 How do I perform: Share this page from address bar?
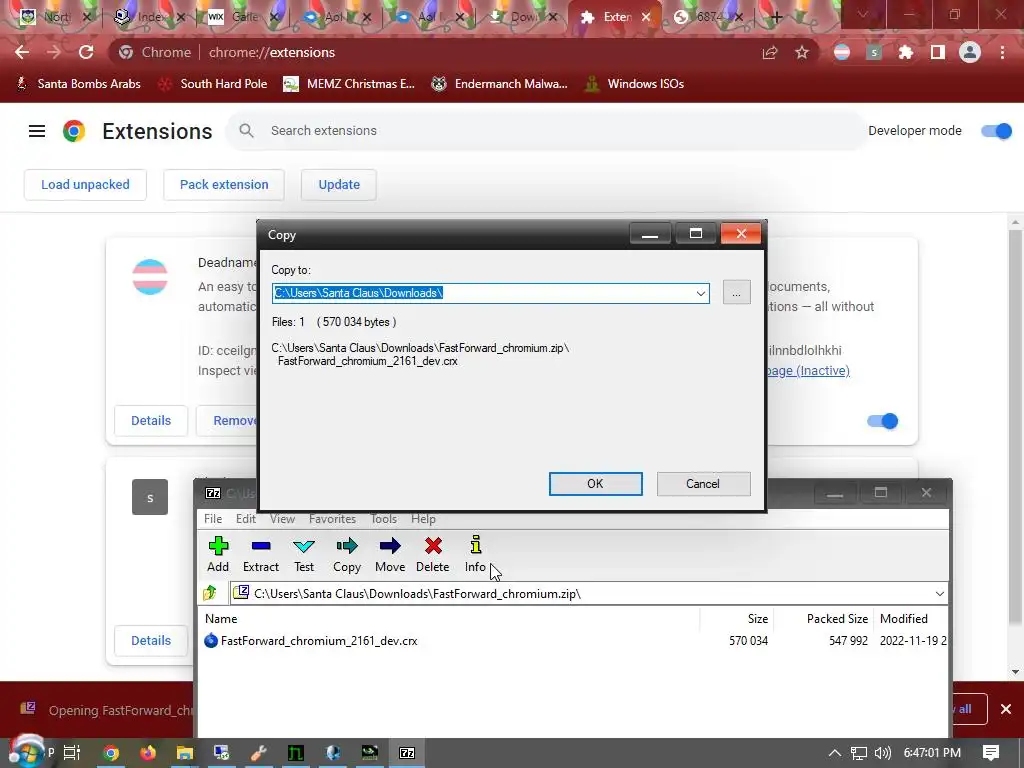pos(770,52)
